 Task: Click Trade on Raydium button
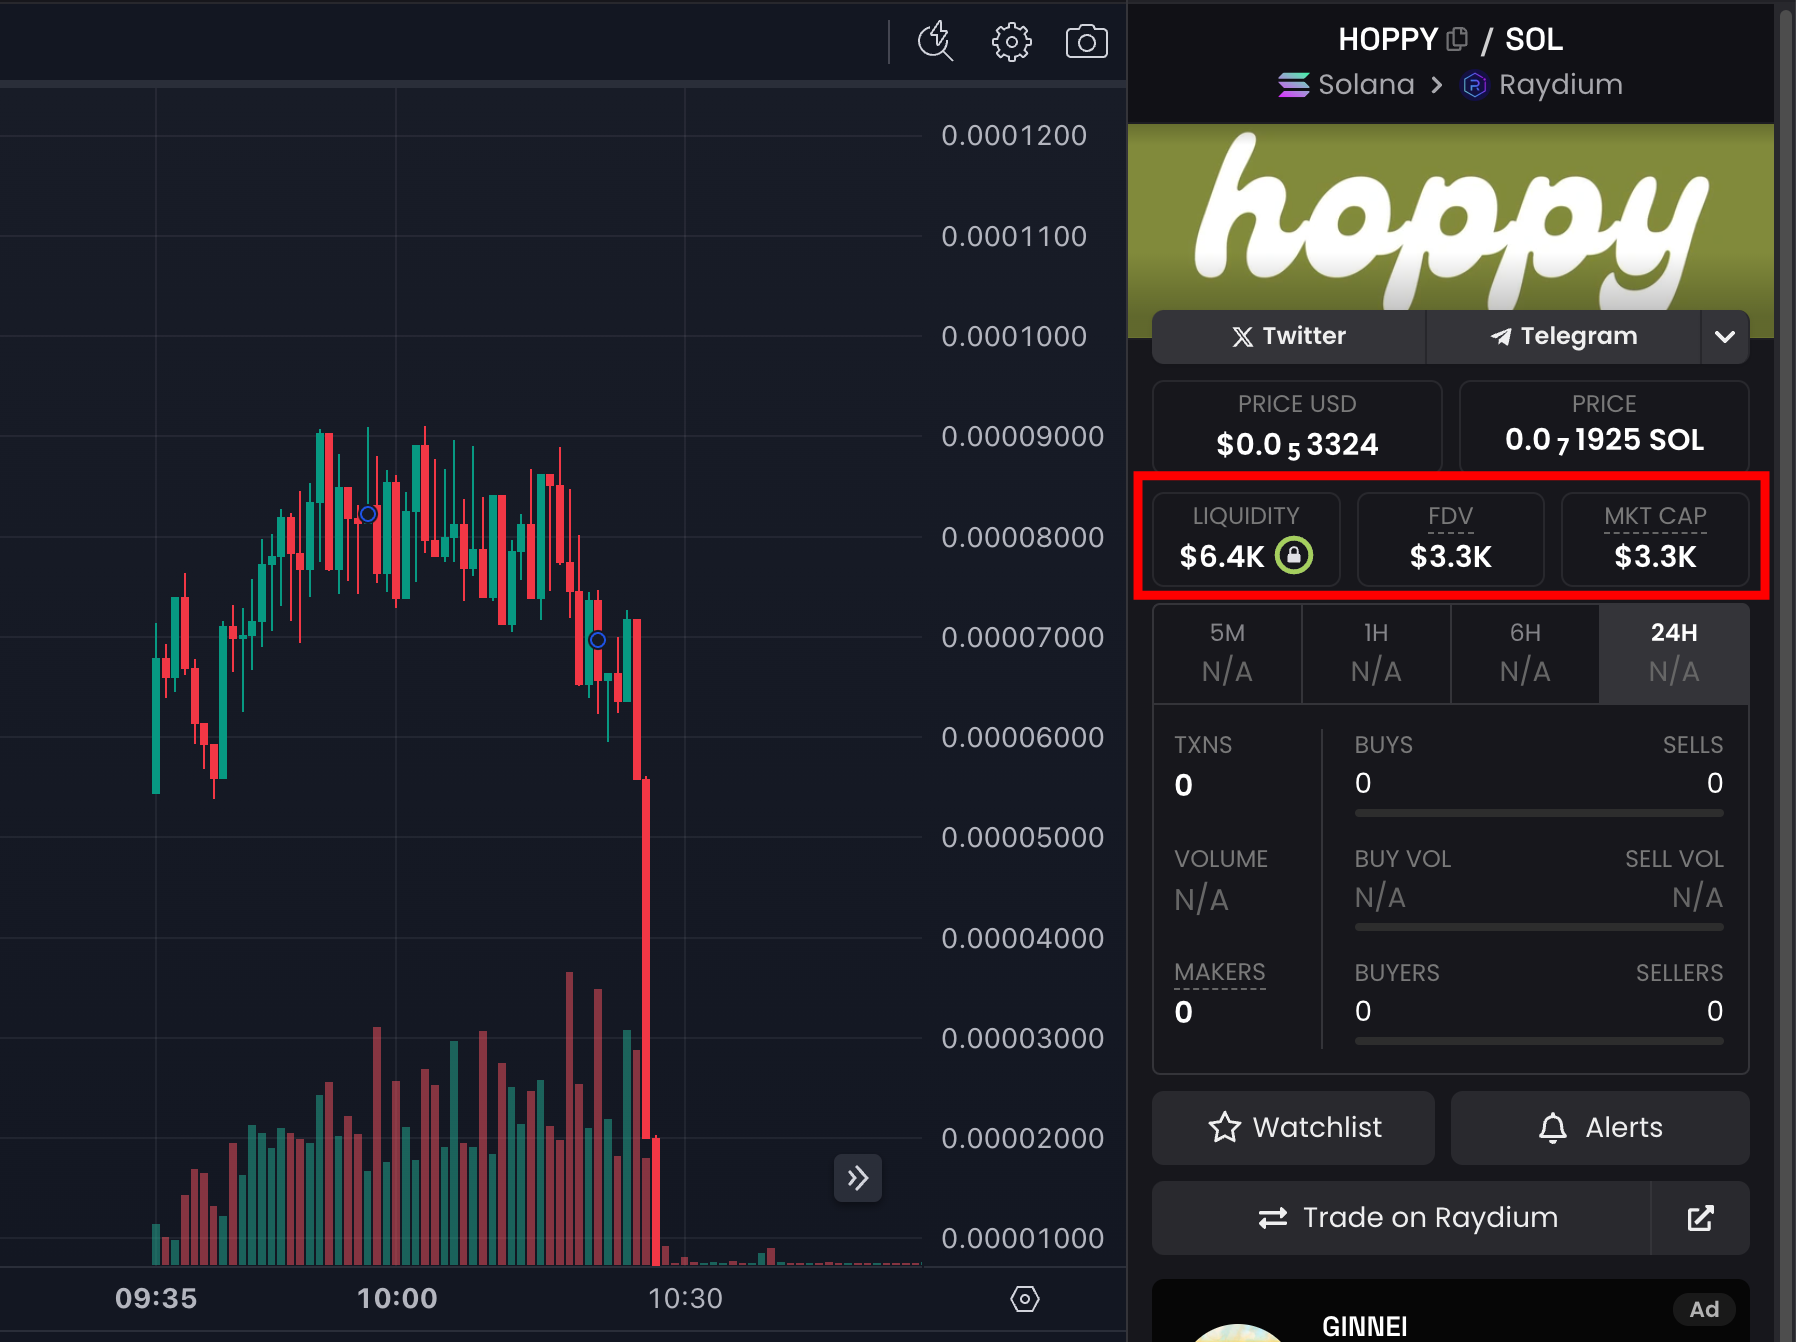point(1401,1218)
